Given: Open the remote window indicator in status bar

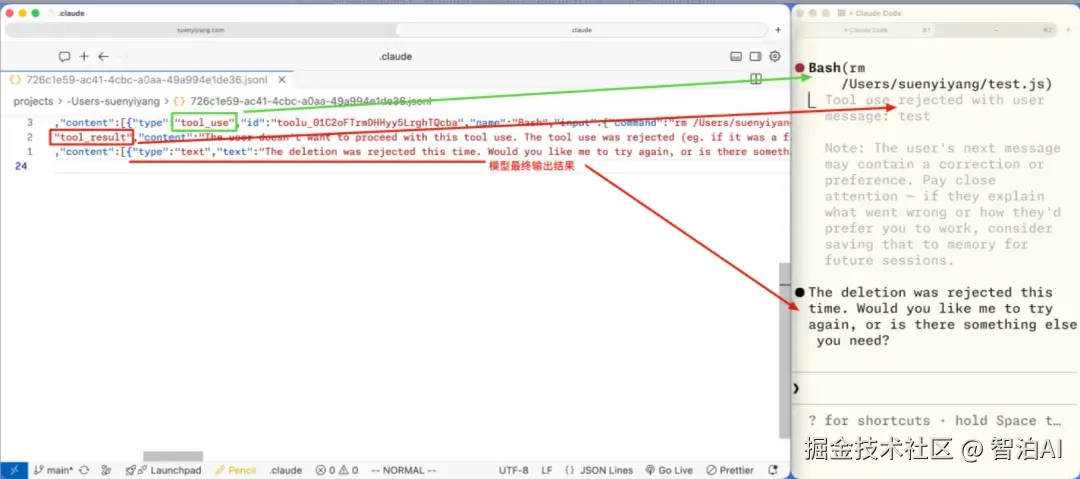Looking at the screenshot, I should click(14, 470).
